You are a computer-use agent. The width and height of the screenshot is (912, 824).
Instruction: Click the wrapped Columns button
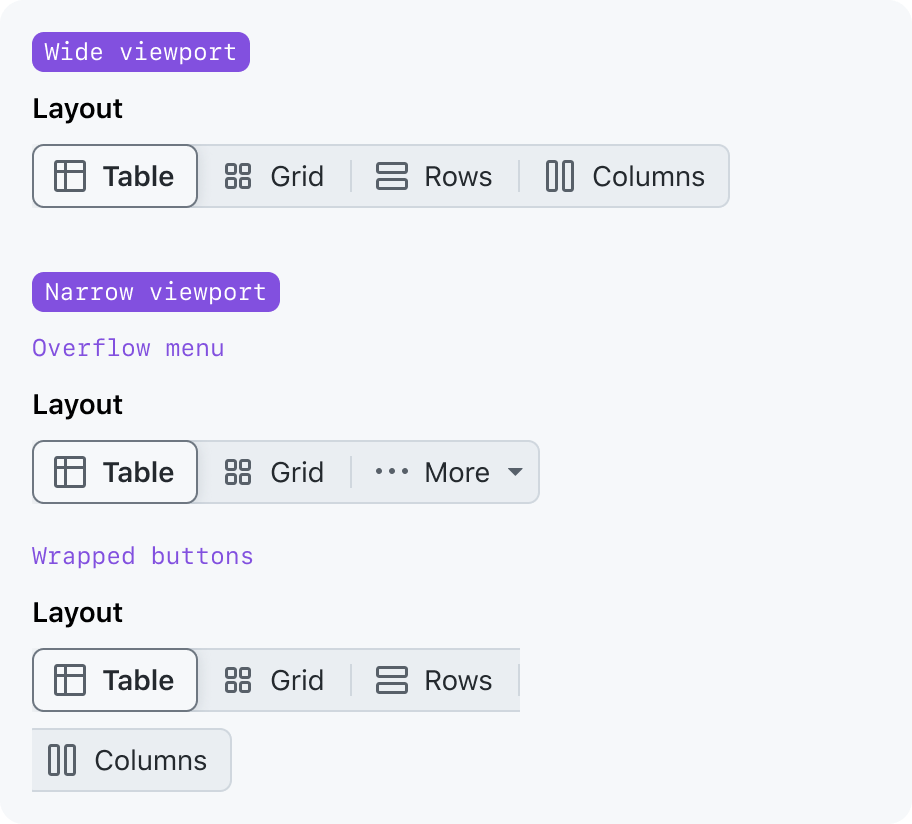coord(131,760)
